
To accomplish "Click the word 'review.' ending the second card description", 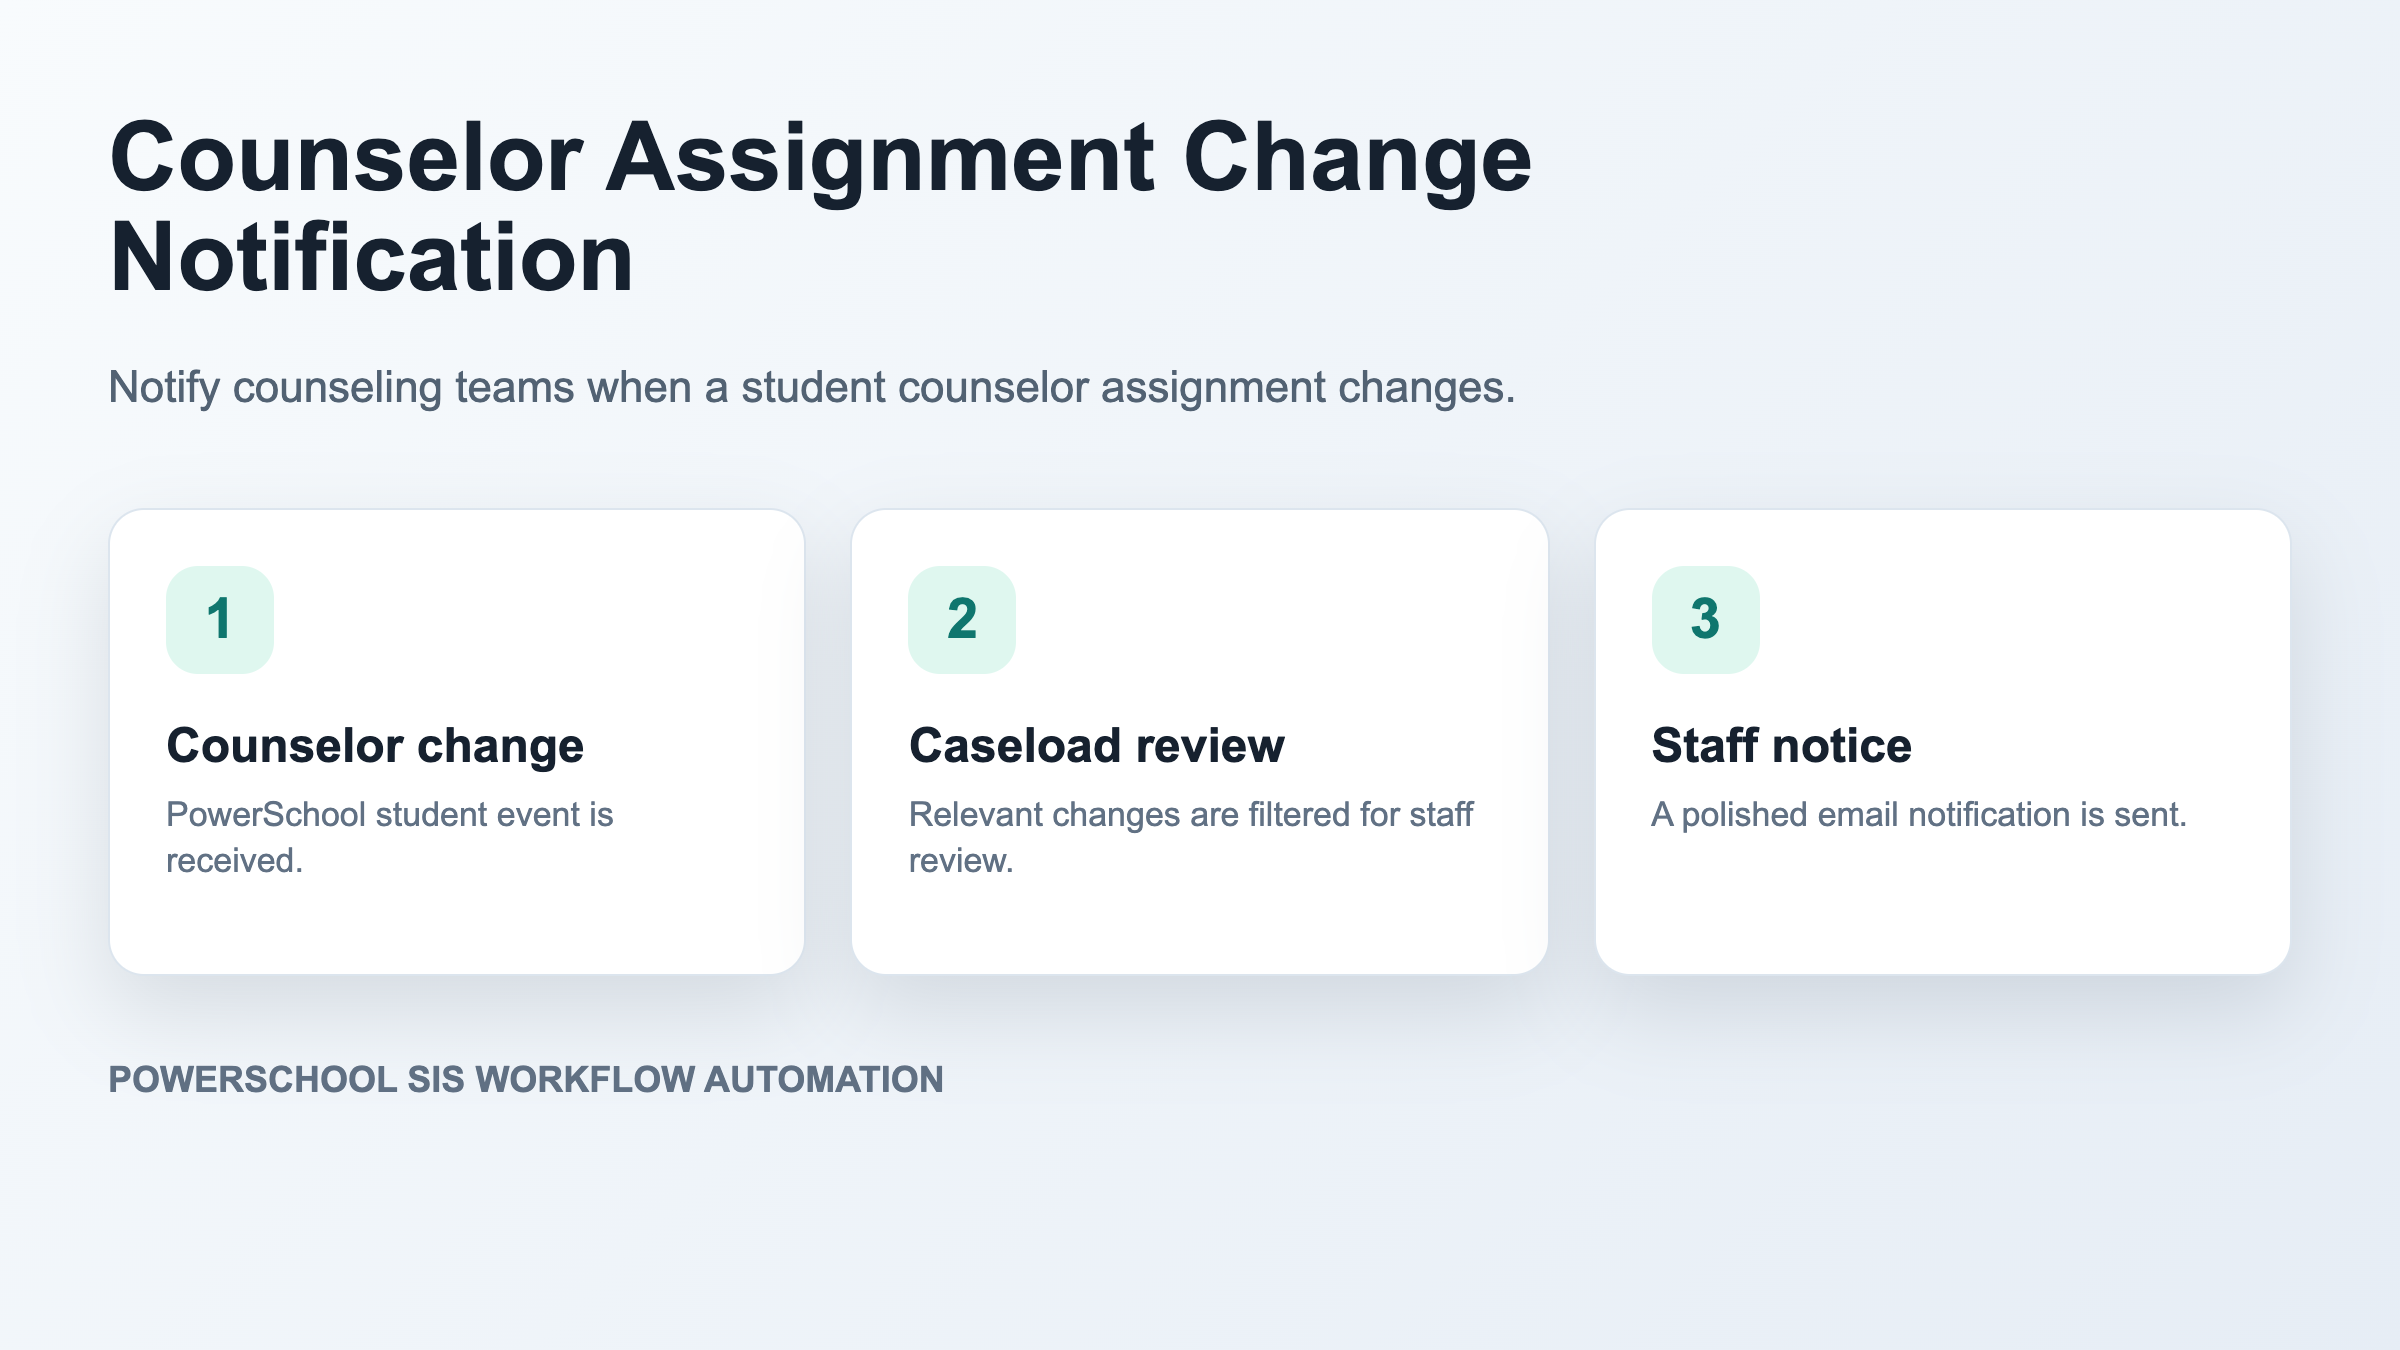I will coord(961,860).
